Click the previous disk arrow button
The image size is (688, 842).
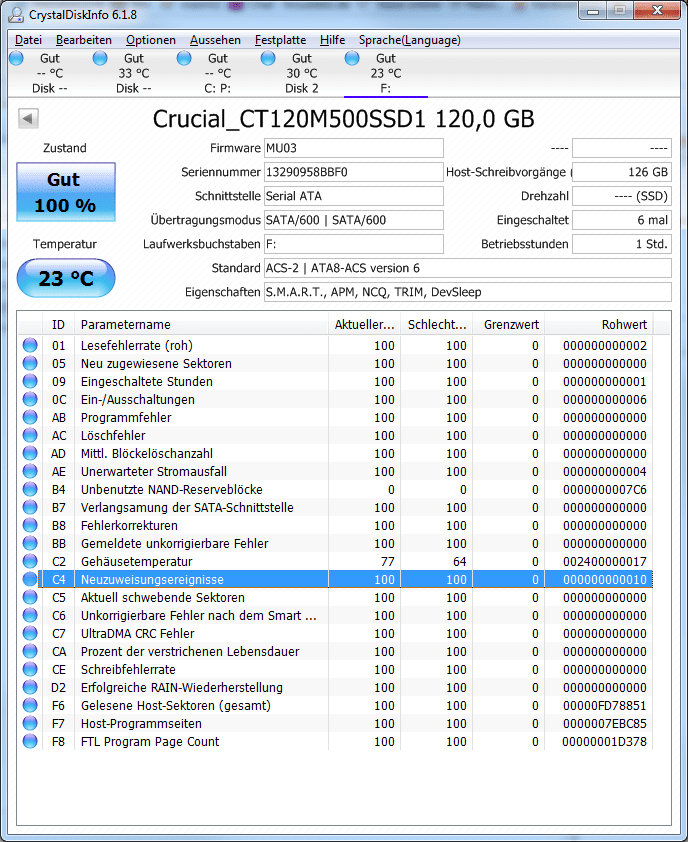click(28, 118)
